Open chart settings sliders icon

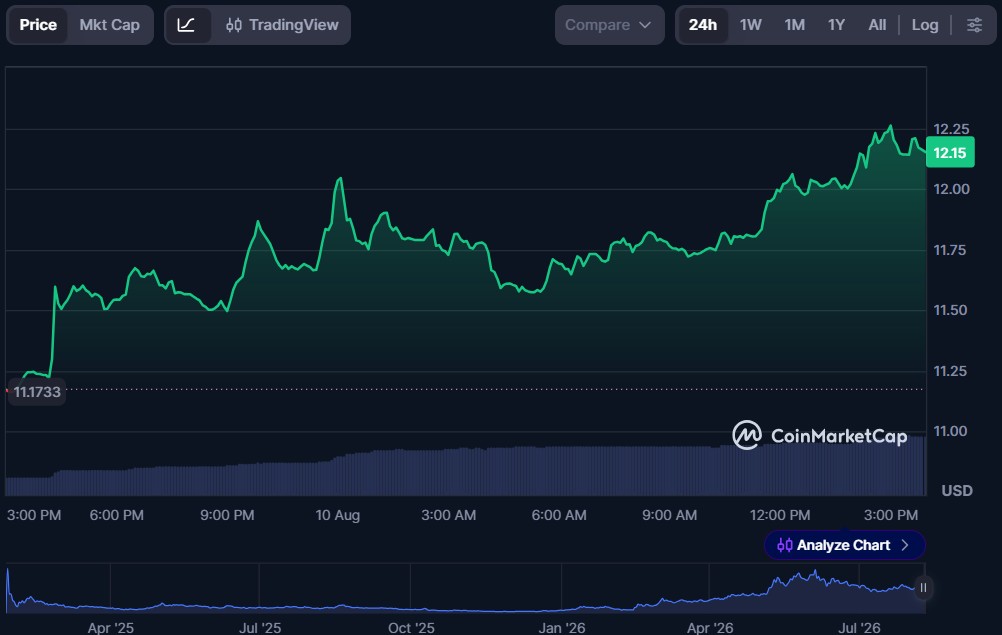click(974, 25)
